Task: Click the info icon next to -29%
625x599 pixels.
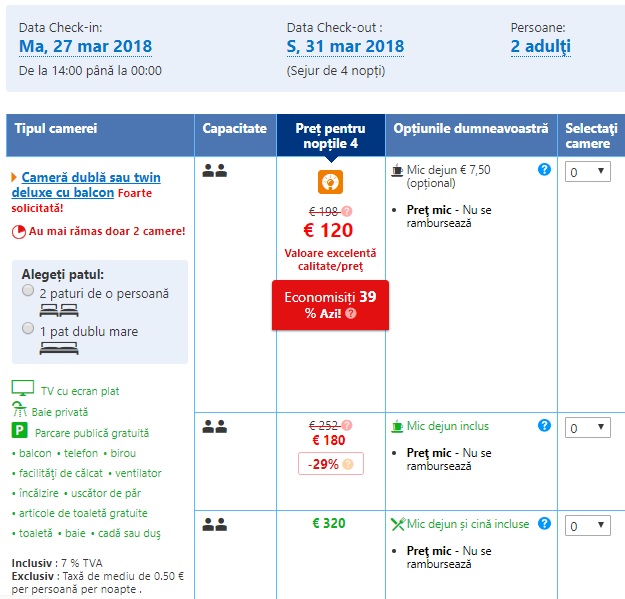Action: (x=346, y=464)
